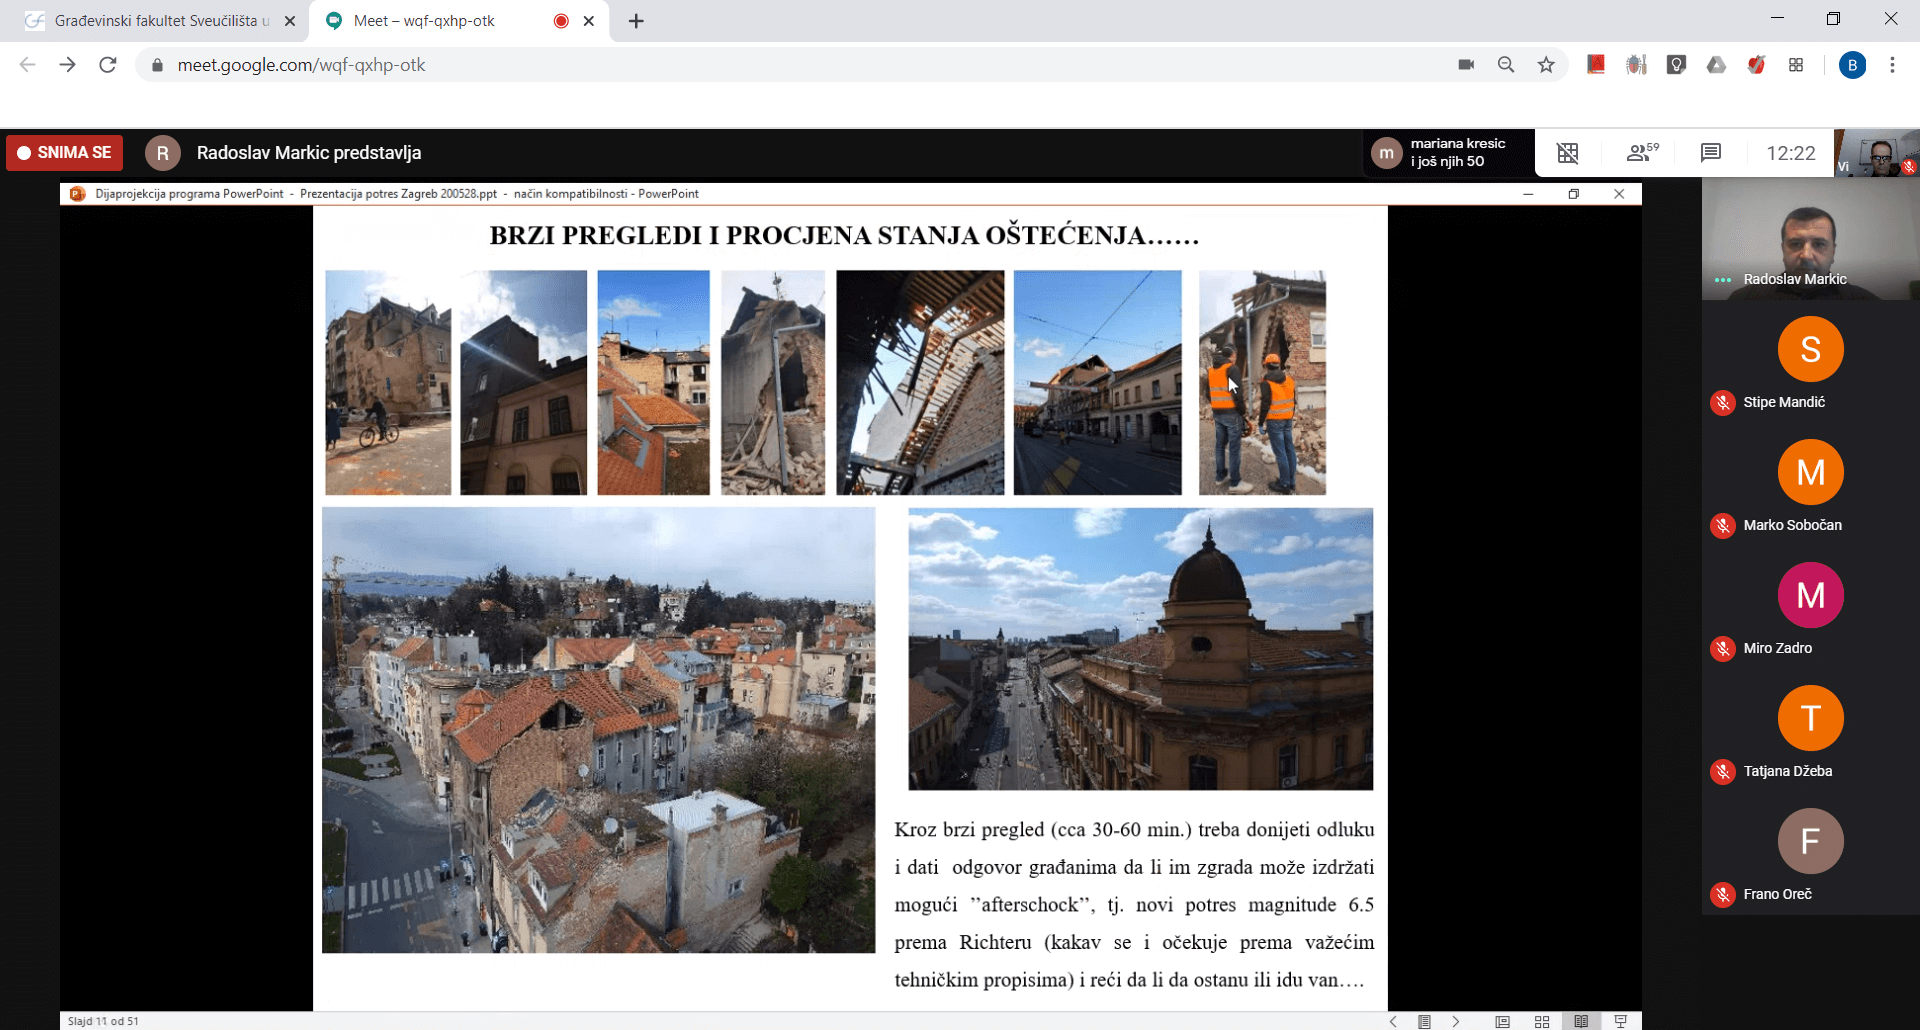Click Miro Zadro's pink M avatar

(x=1810, y=595)
